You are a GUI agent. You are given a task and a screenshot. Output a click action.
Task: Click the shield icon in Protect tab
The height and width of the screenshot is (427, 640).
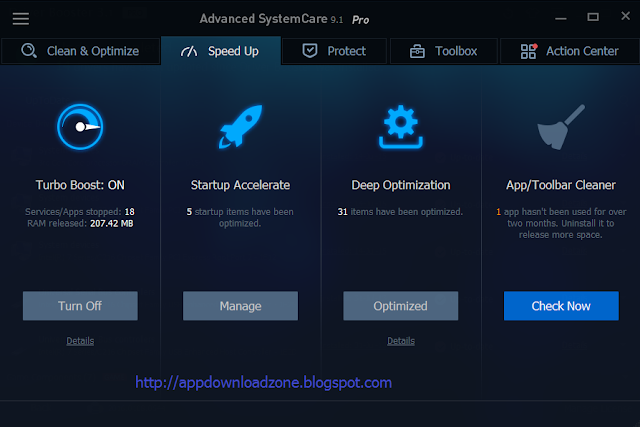click(310, 51)
